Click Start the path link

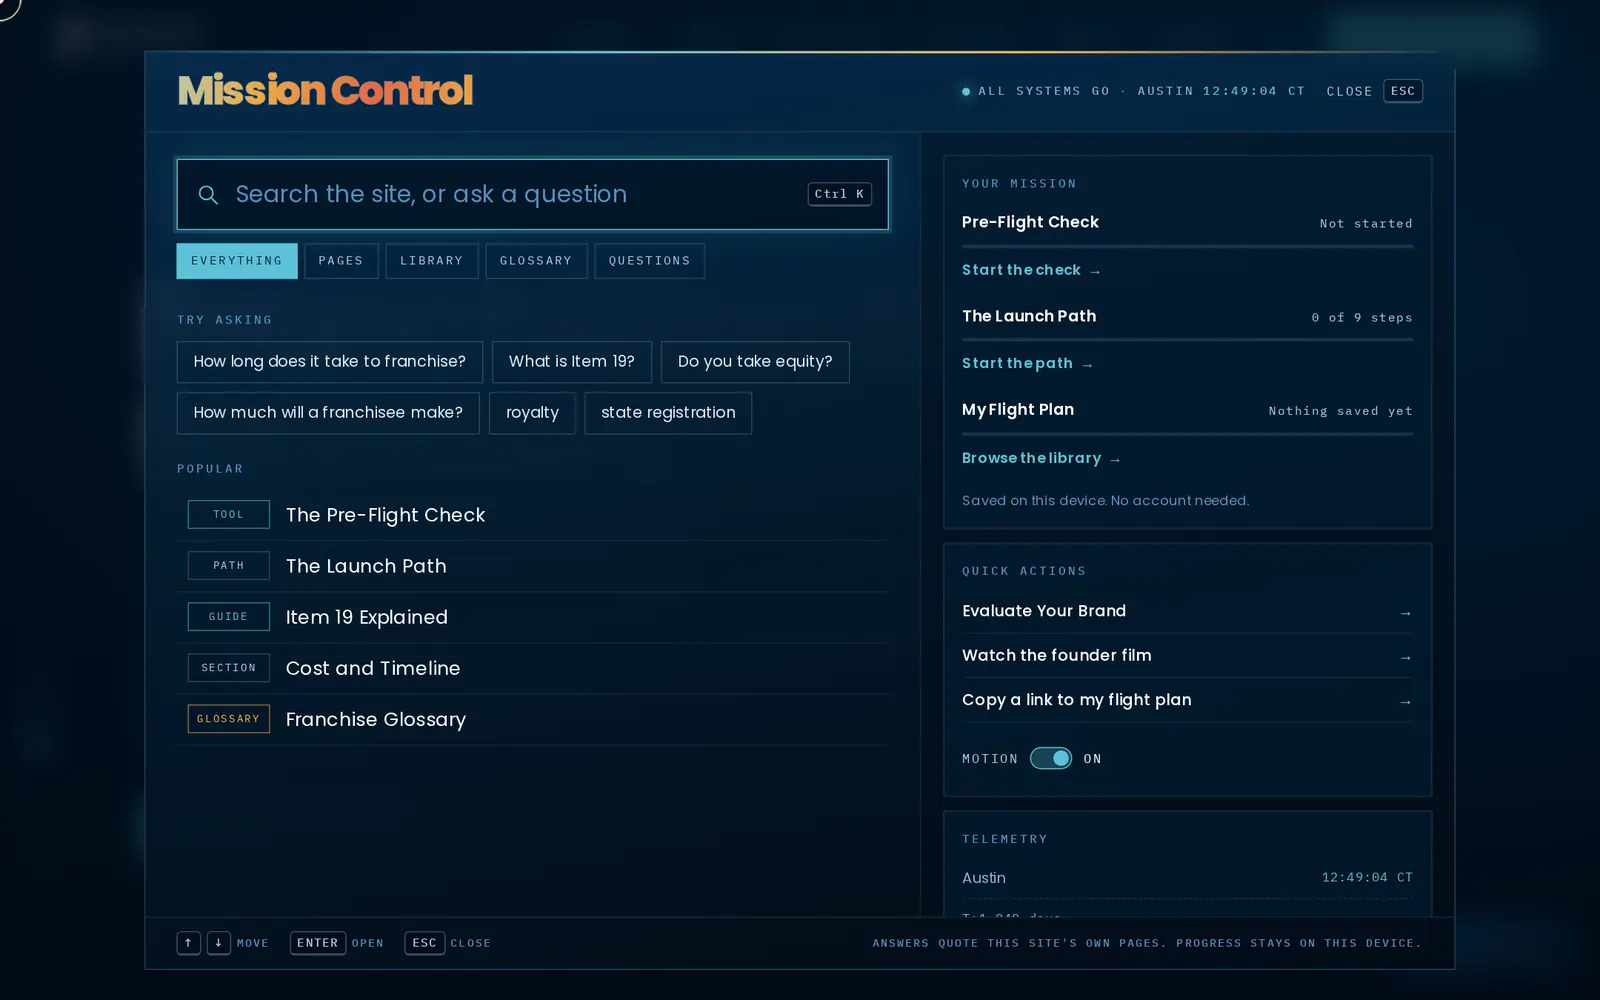point(1027,363)
